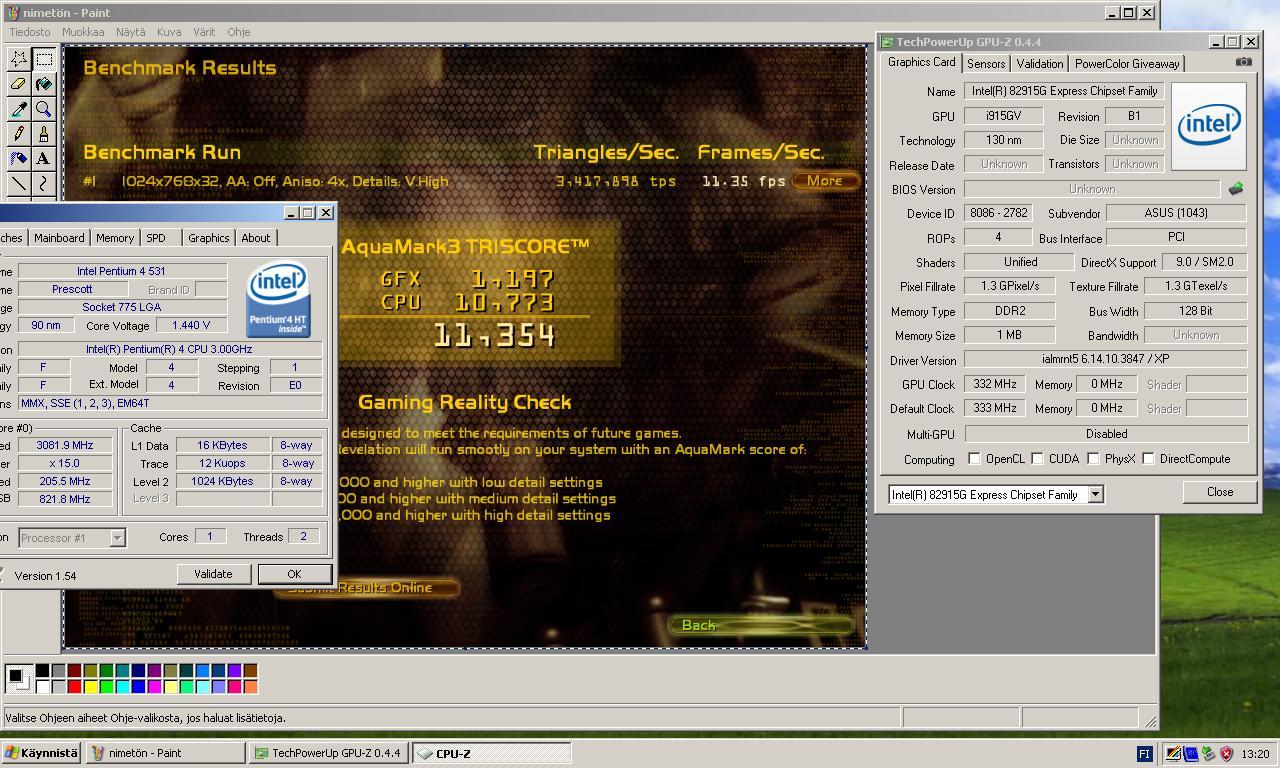Image resolution: width=1280 pixels, height=768 pixels.
Task: Open the Värit menu
Action: pyautogui.click(x=204, y=32)
